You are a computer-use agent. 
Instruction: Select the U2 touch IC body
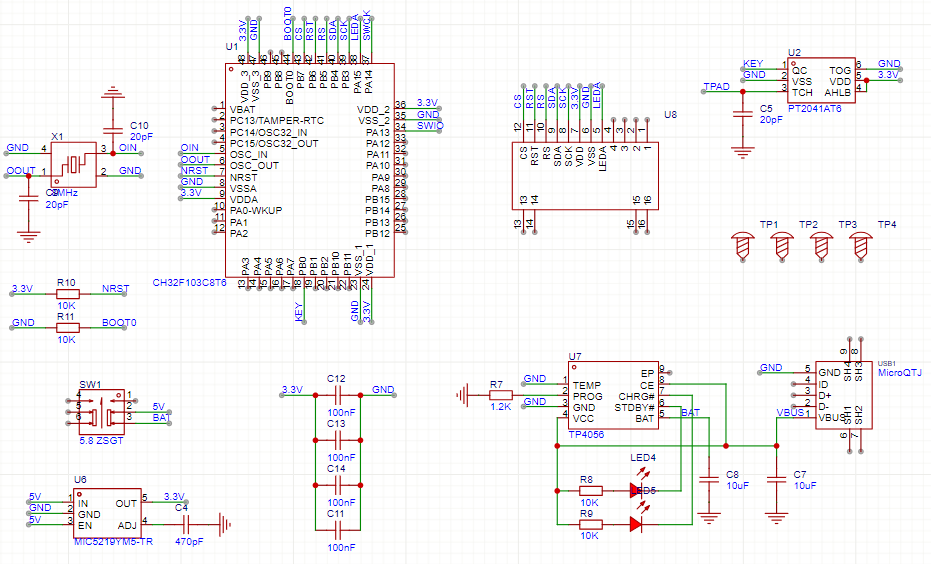click(x=821, y=80)
